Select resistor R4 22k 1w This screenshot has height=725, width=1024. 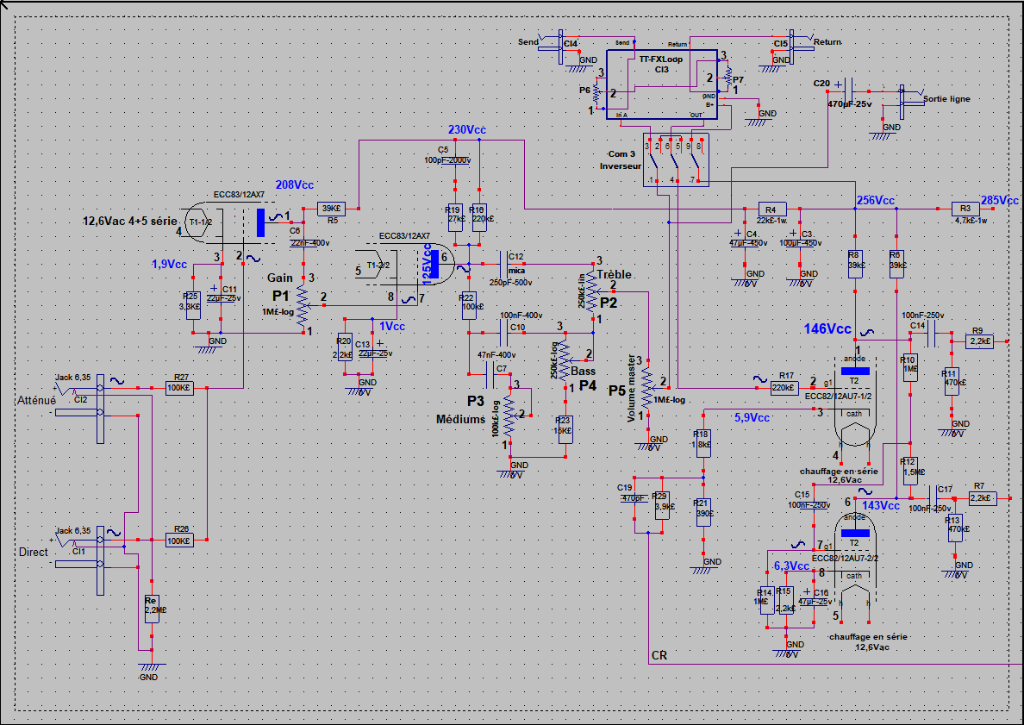[x=769, y=209]
